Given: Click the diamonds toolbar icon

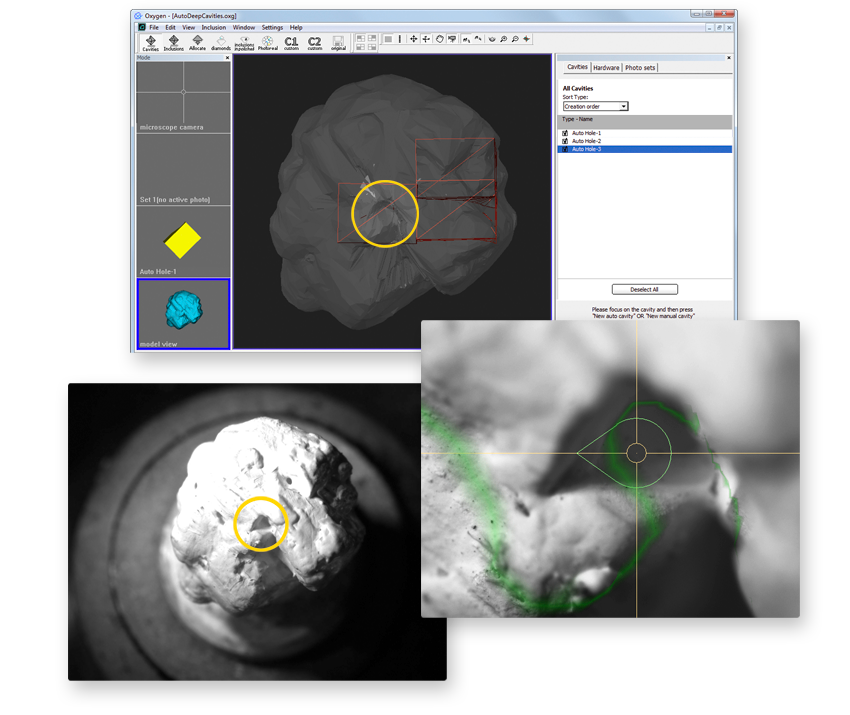Looking at the screenshot, I should (220, 42).
